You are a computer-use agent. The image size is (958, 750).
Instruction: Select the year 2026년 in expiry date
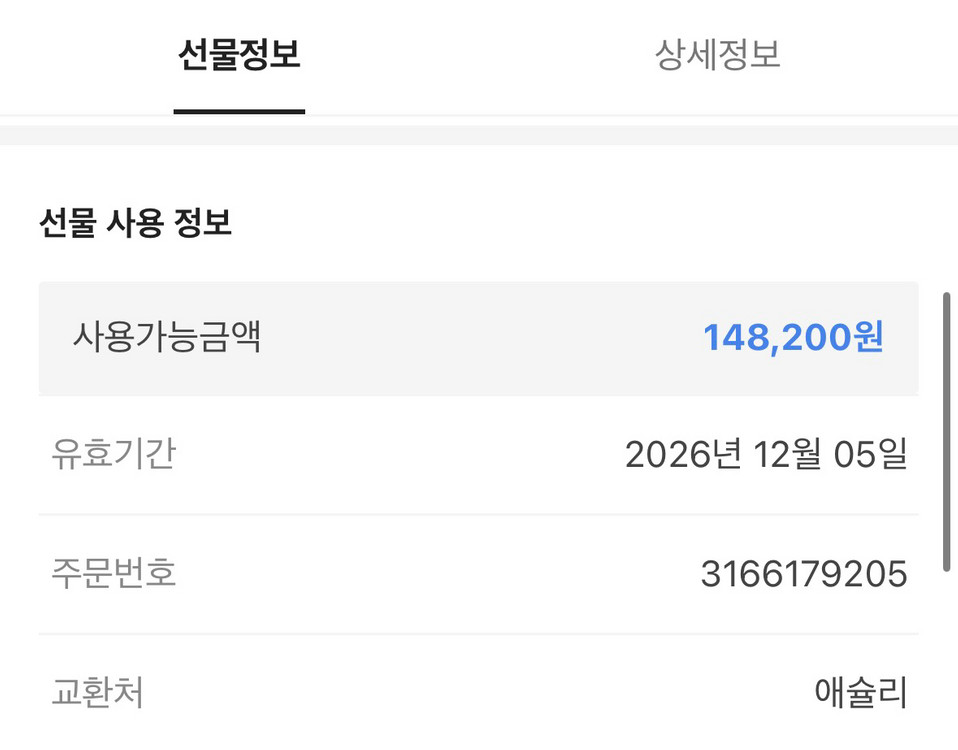[683, 455]
